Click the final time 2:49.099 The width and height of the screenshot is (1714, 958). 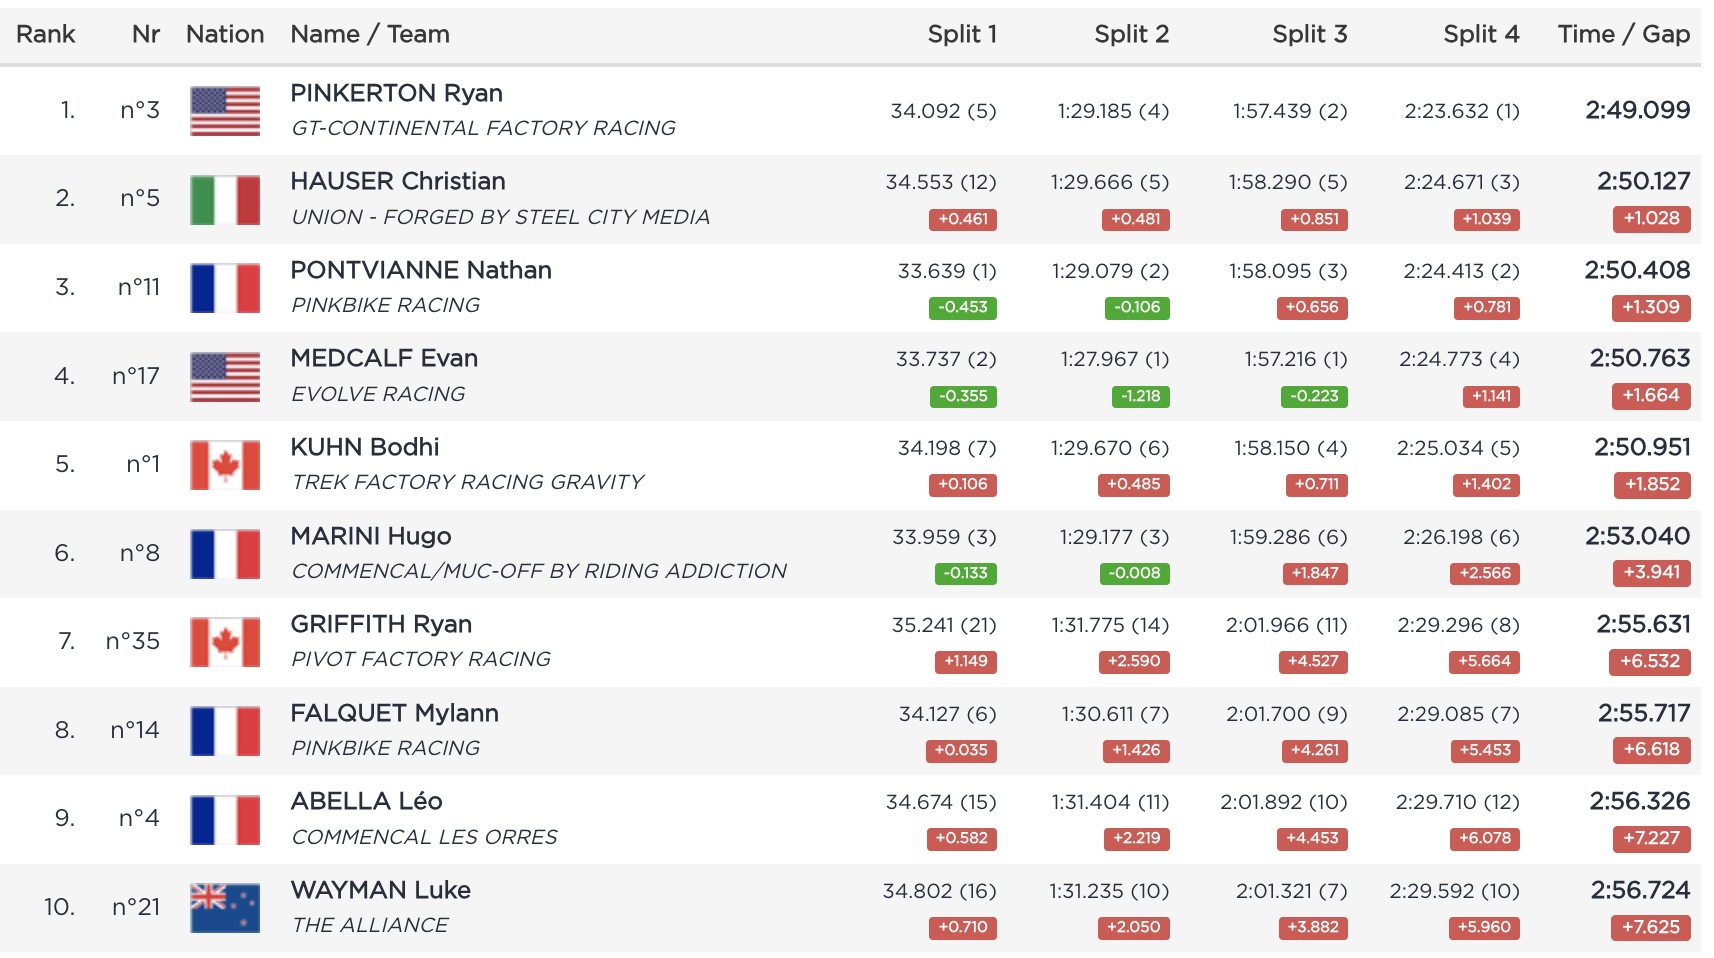click(x=1637, y=110)
